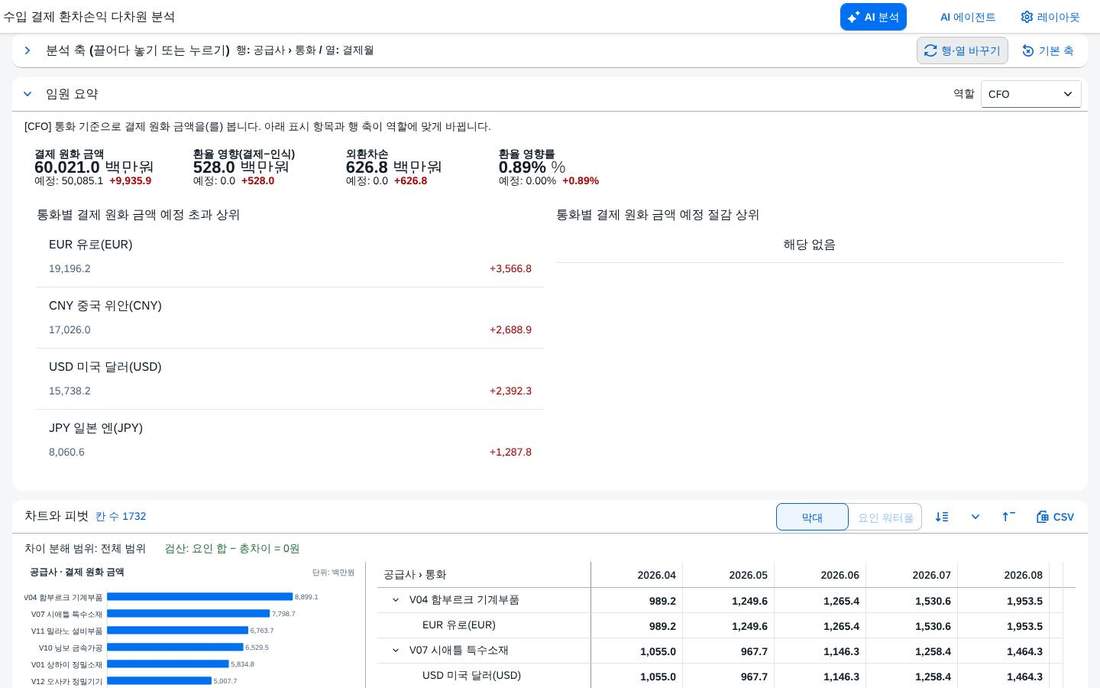1100x688 pixels.
Task: Open the AI 에이전트 view
Action: (967, 17)
